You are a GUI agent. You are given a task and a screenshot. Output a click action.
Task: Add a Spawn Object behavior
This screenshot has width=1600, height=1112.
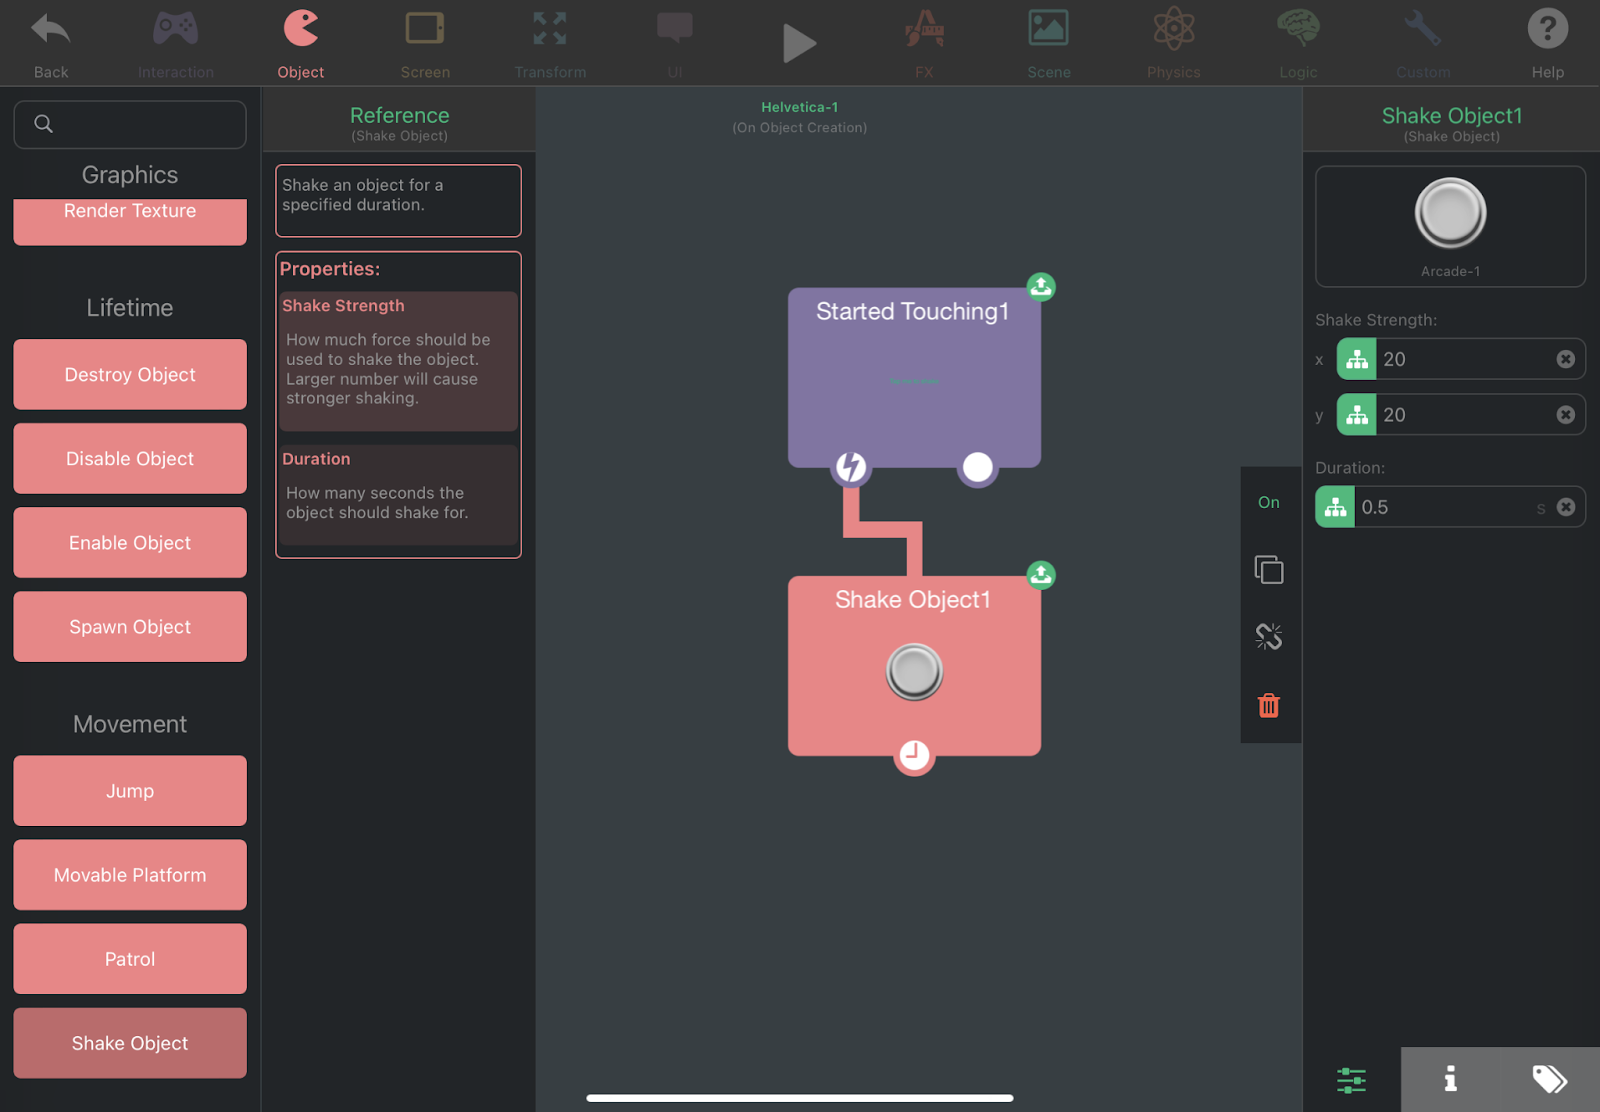(x=130, y=626)
